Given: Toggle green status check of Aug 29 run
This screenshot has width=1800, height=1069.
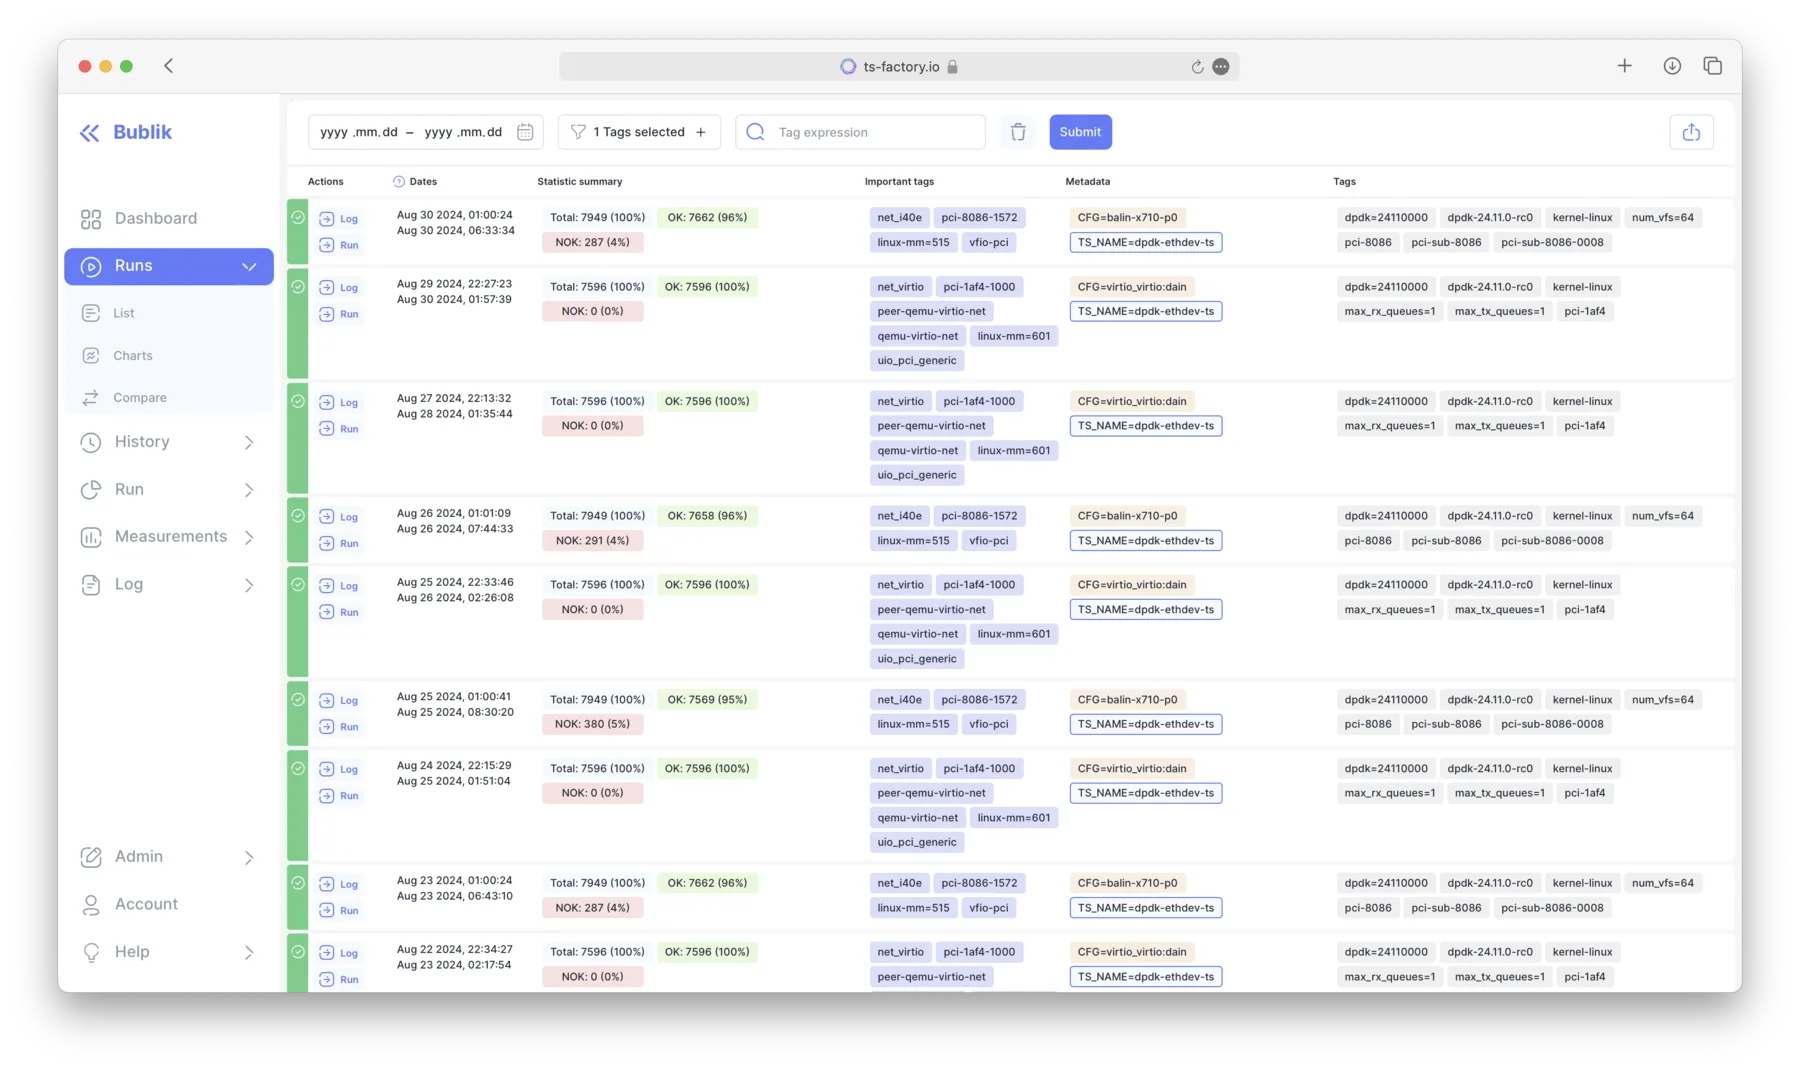Looking at the screenshot, I should [x=298, y=287].
